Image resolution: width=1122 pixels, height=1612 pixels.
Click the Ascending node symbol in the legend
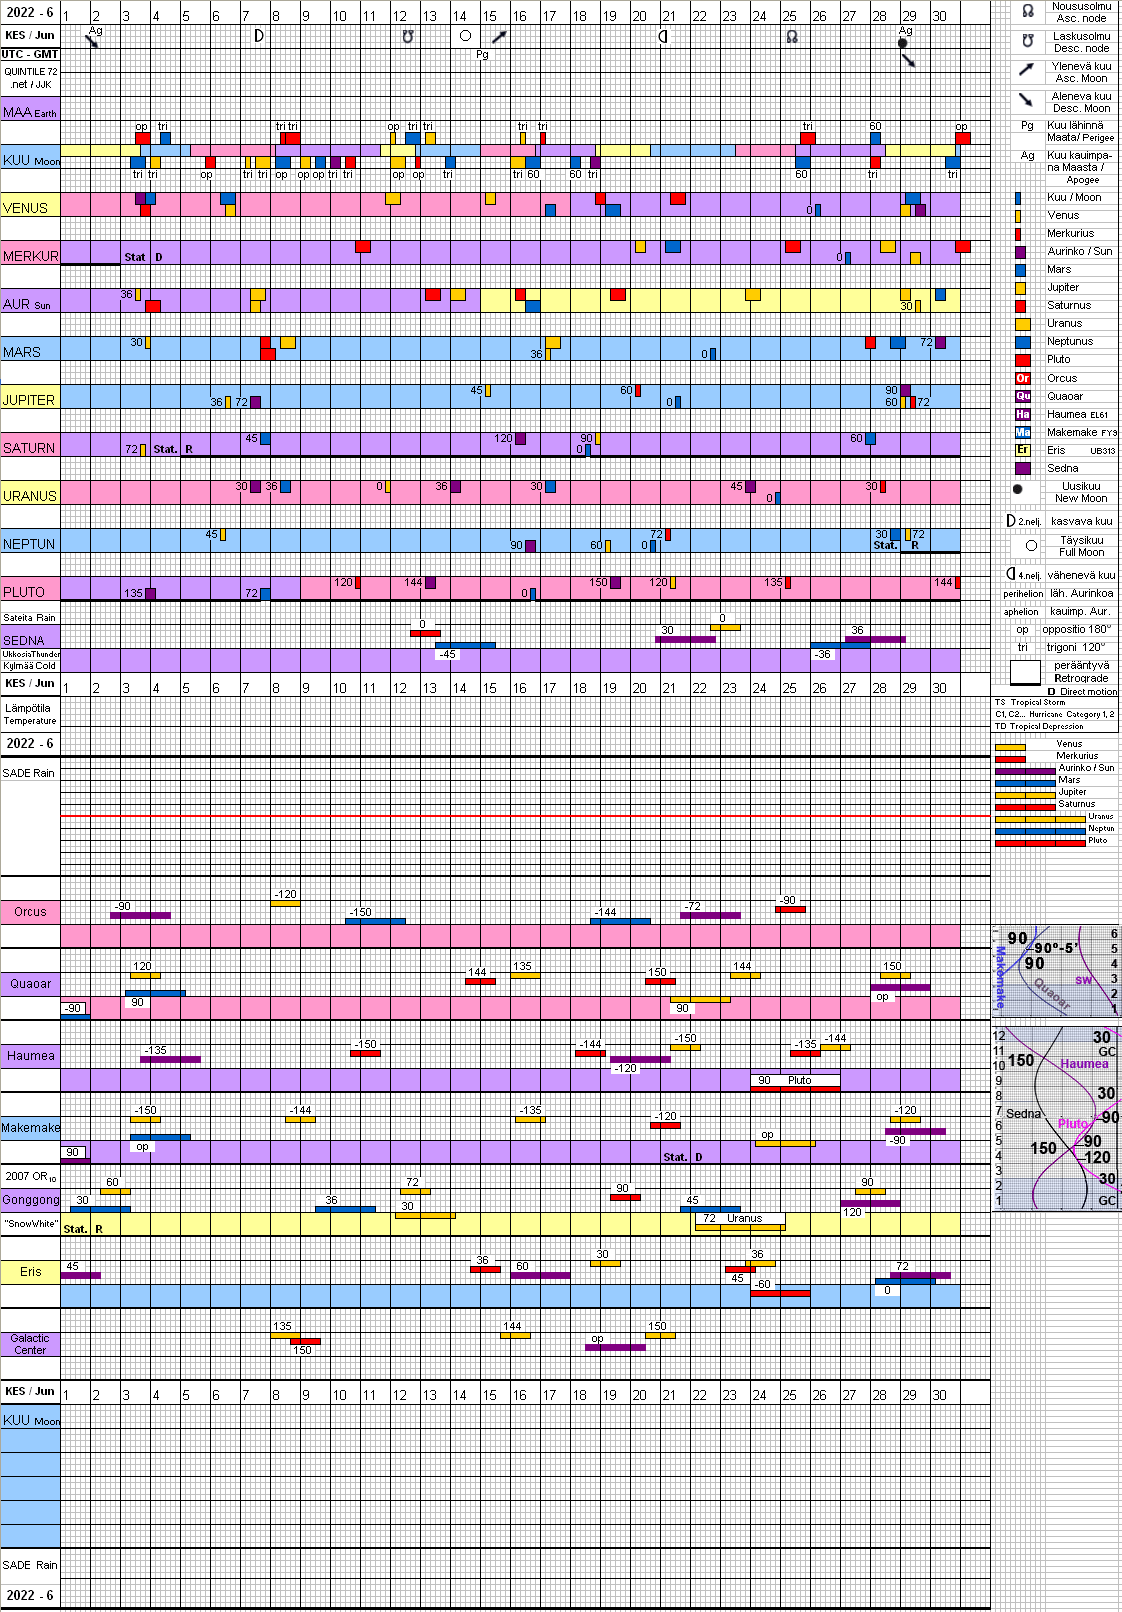coord(1027,12)
